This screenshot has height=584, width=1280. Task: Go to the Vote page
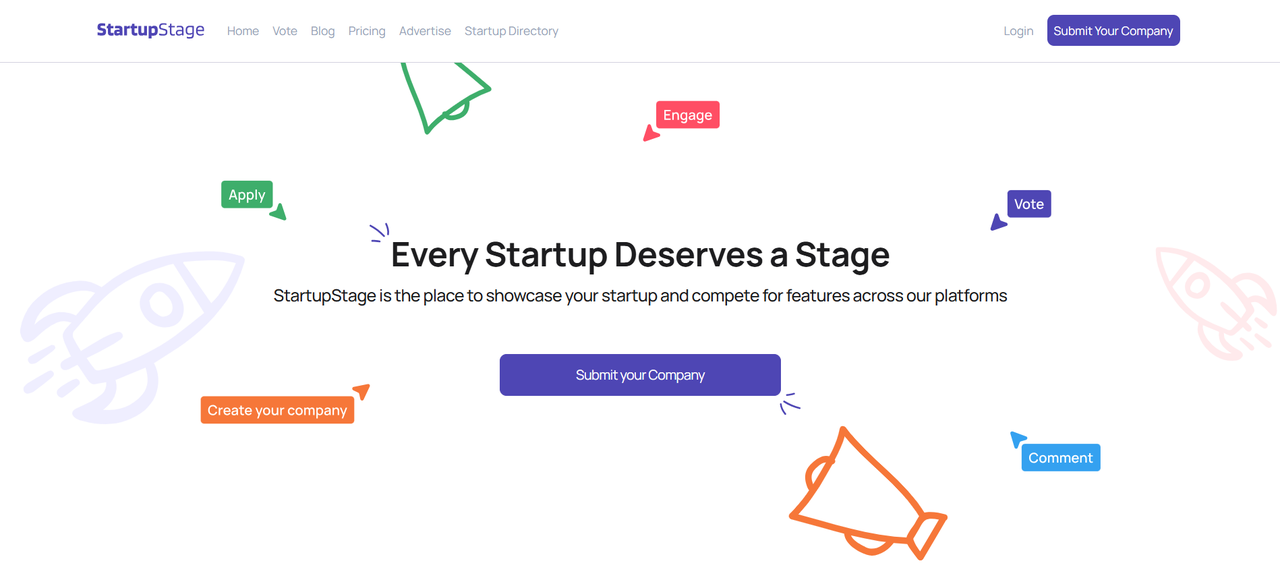(285, 31)
